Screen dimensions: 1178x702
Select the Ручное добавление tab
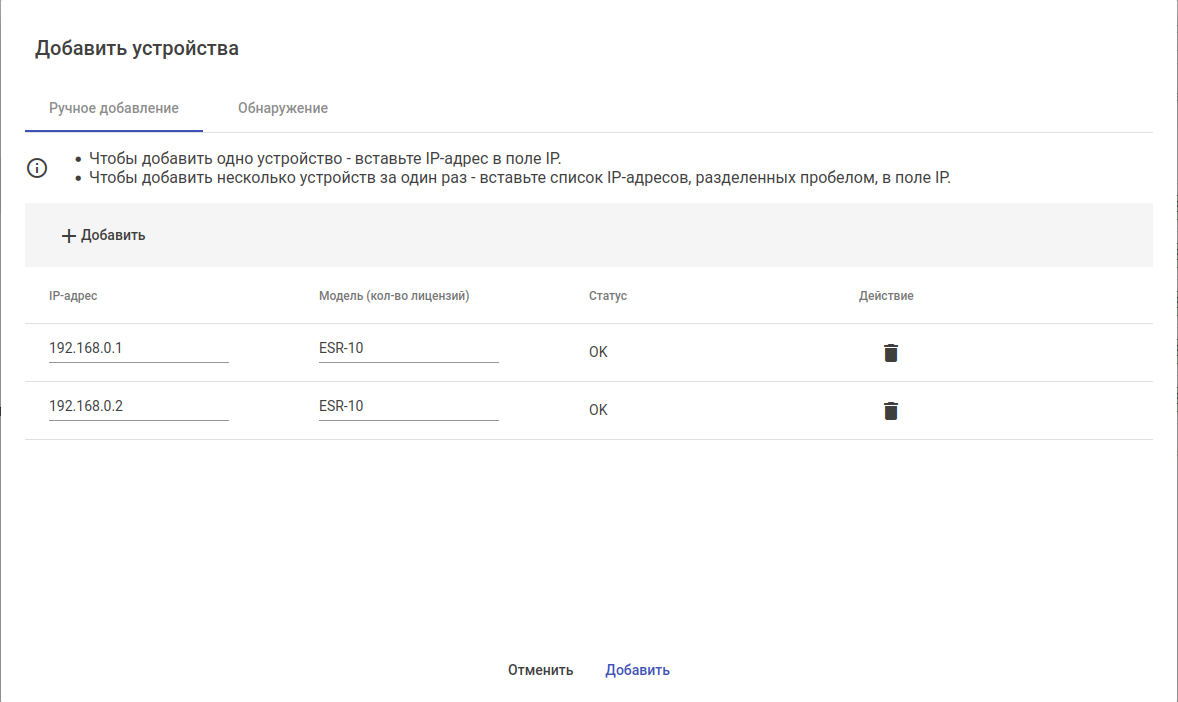coord(114,108)
